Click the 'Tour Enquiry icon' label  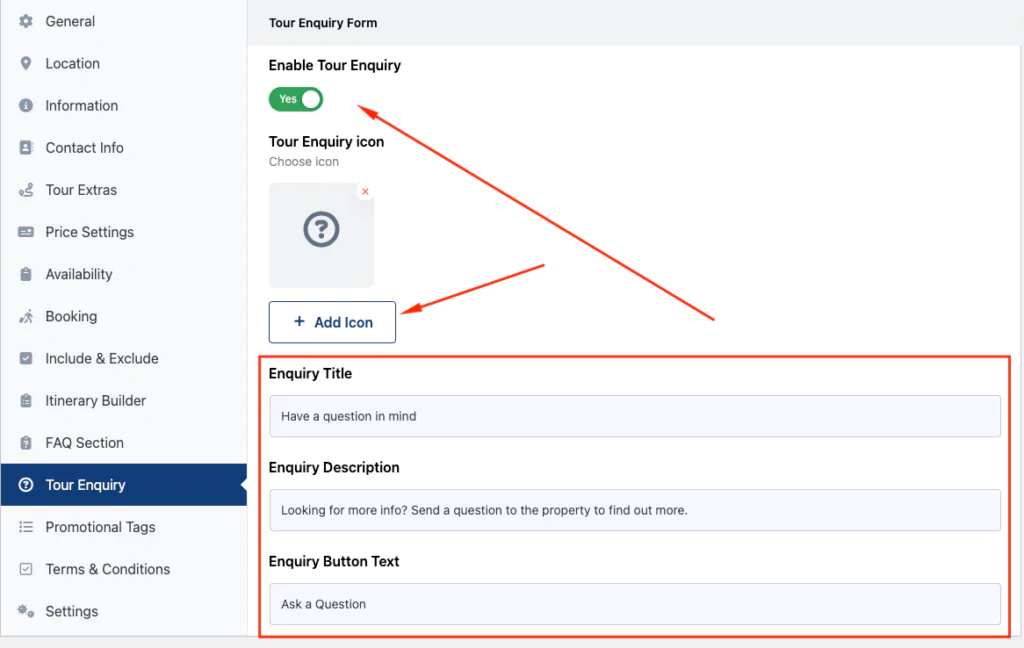326,142
